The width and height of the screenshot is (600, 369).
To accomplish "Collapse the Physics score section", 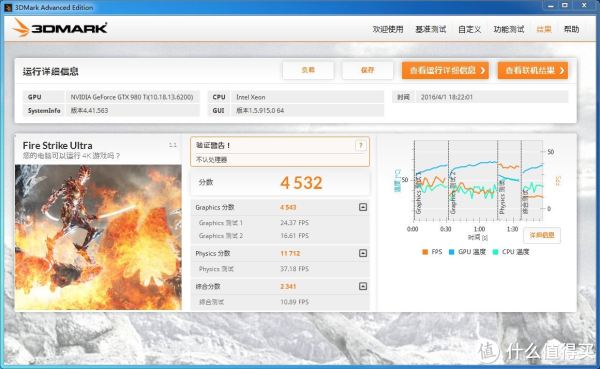I will click(x=363, y=253).
